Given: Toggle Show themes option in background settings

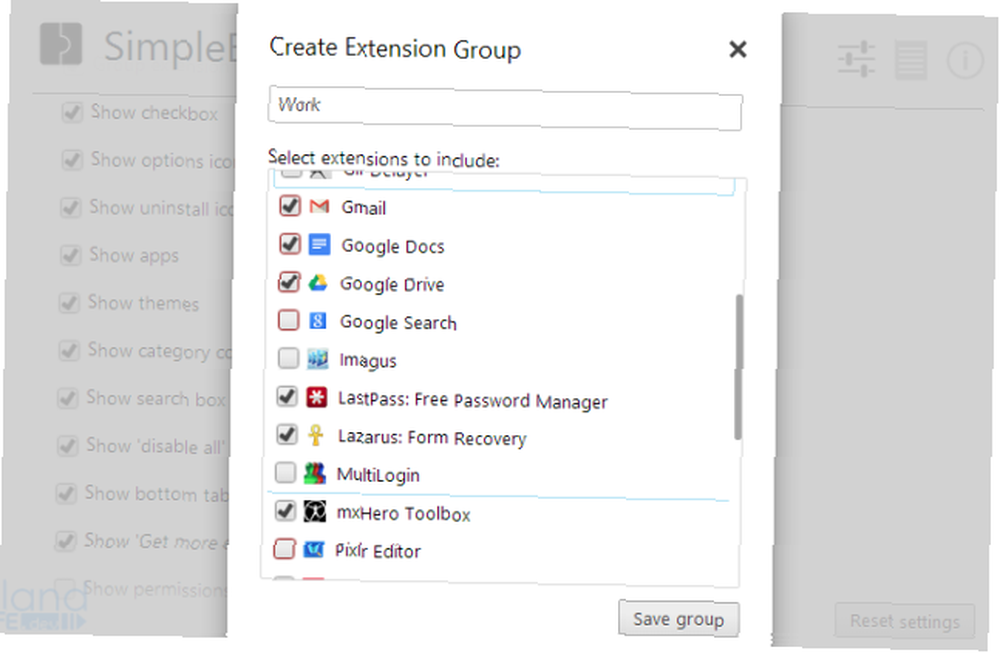Looking at the screenshot, I should coord(68,303).
